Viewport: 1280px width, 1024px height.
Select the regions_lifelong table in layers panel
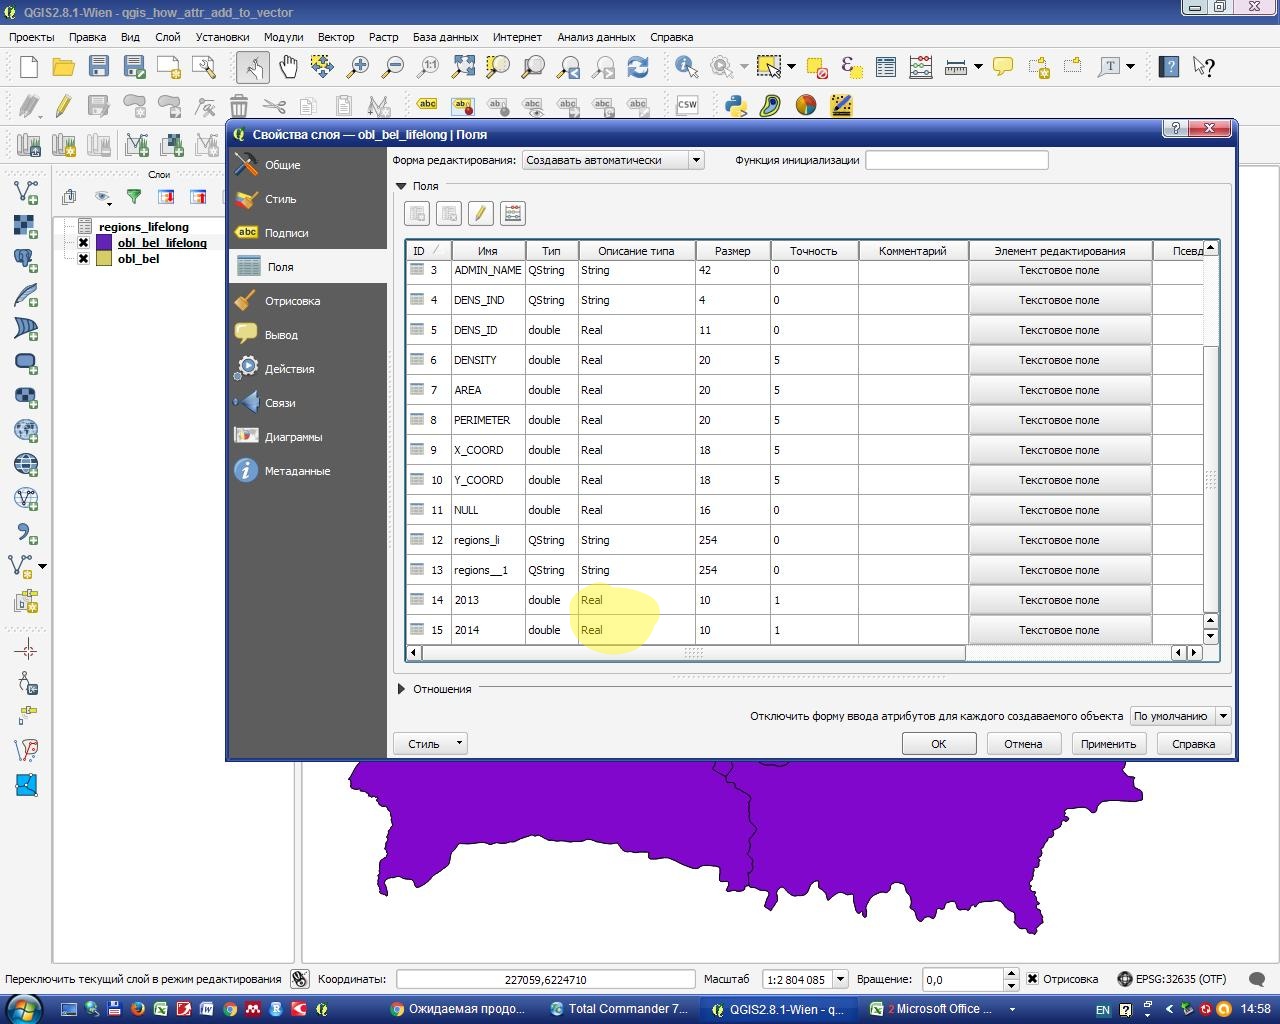pos(143,226)
